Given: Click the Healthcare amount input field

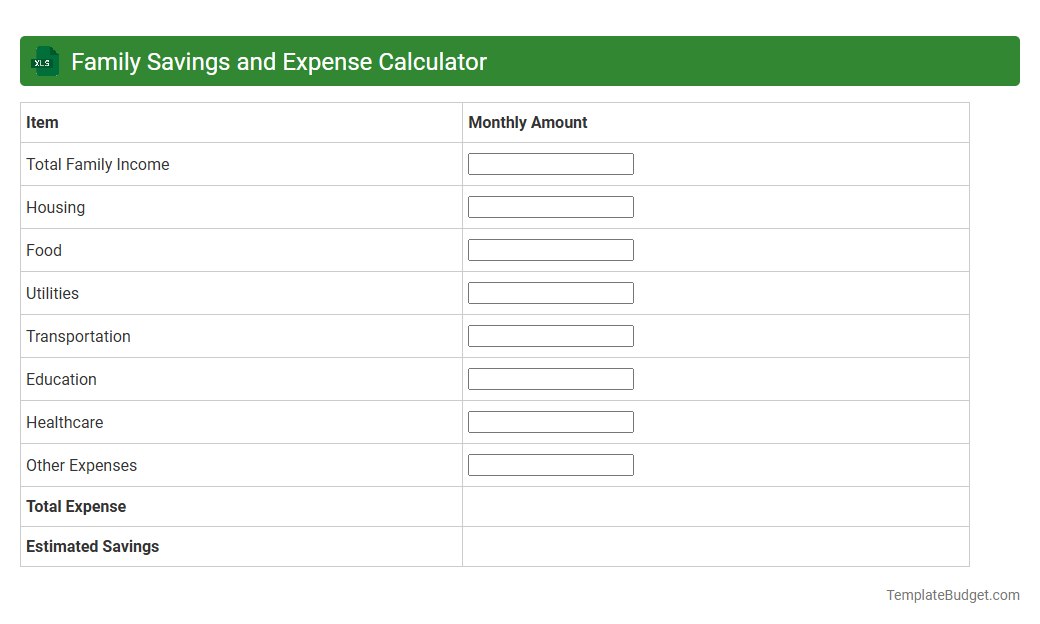Looking at the screenshot, I should (550, 421).
